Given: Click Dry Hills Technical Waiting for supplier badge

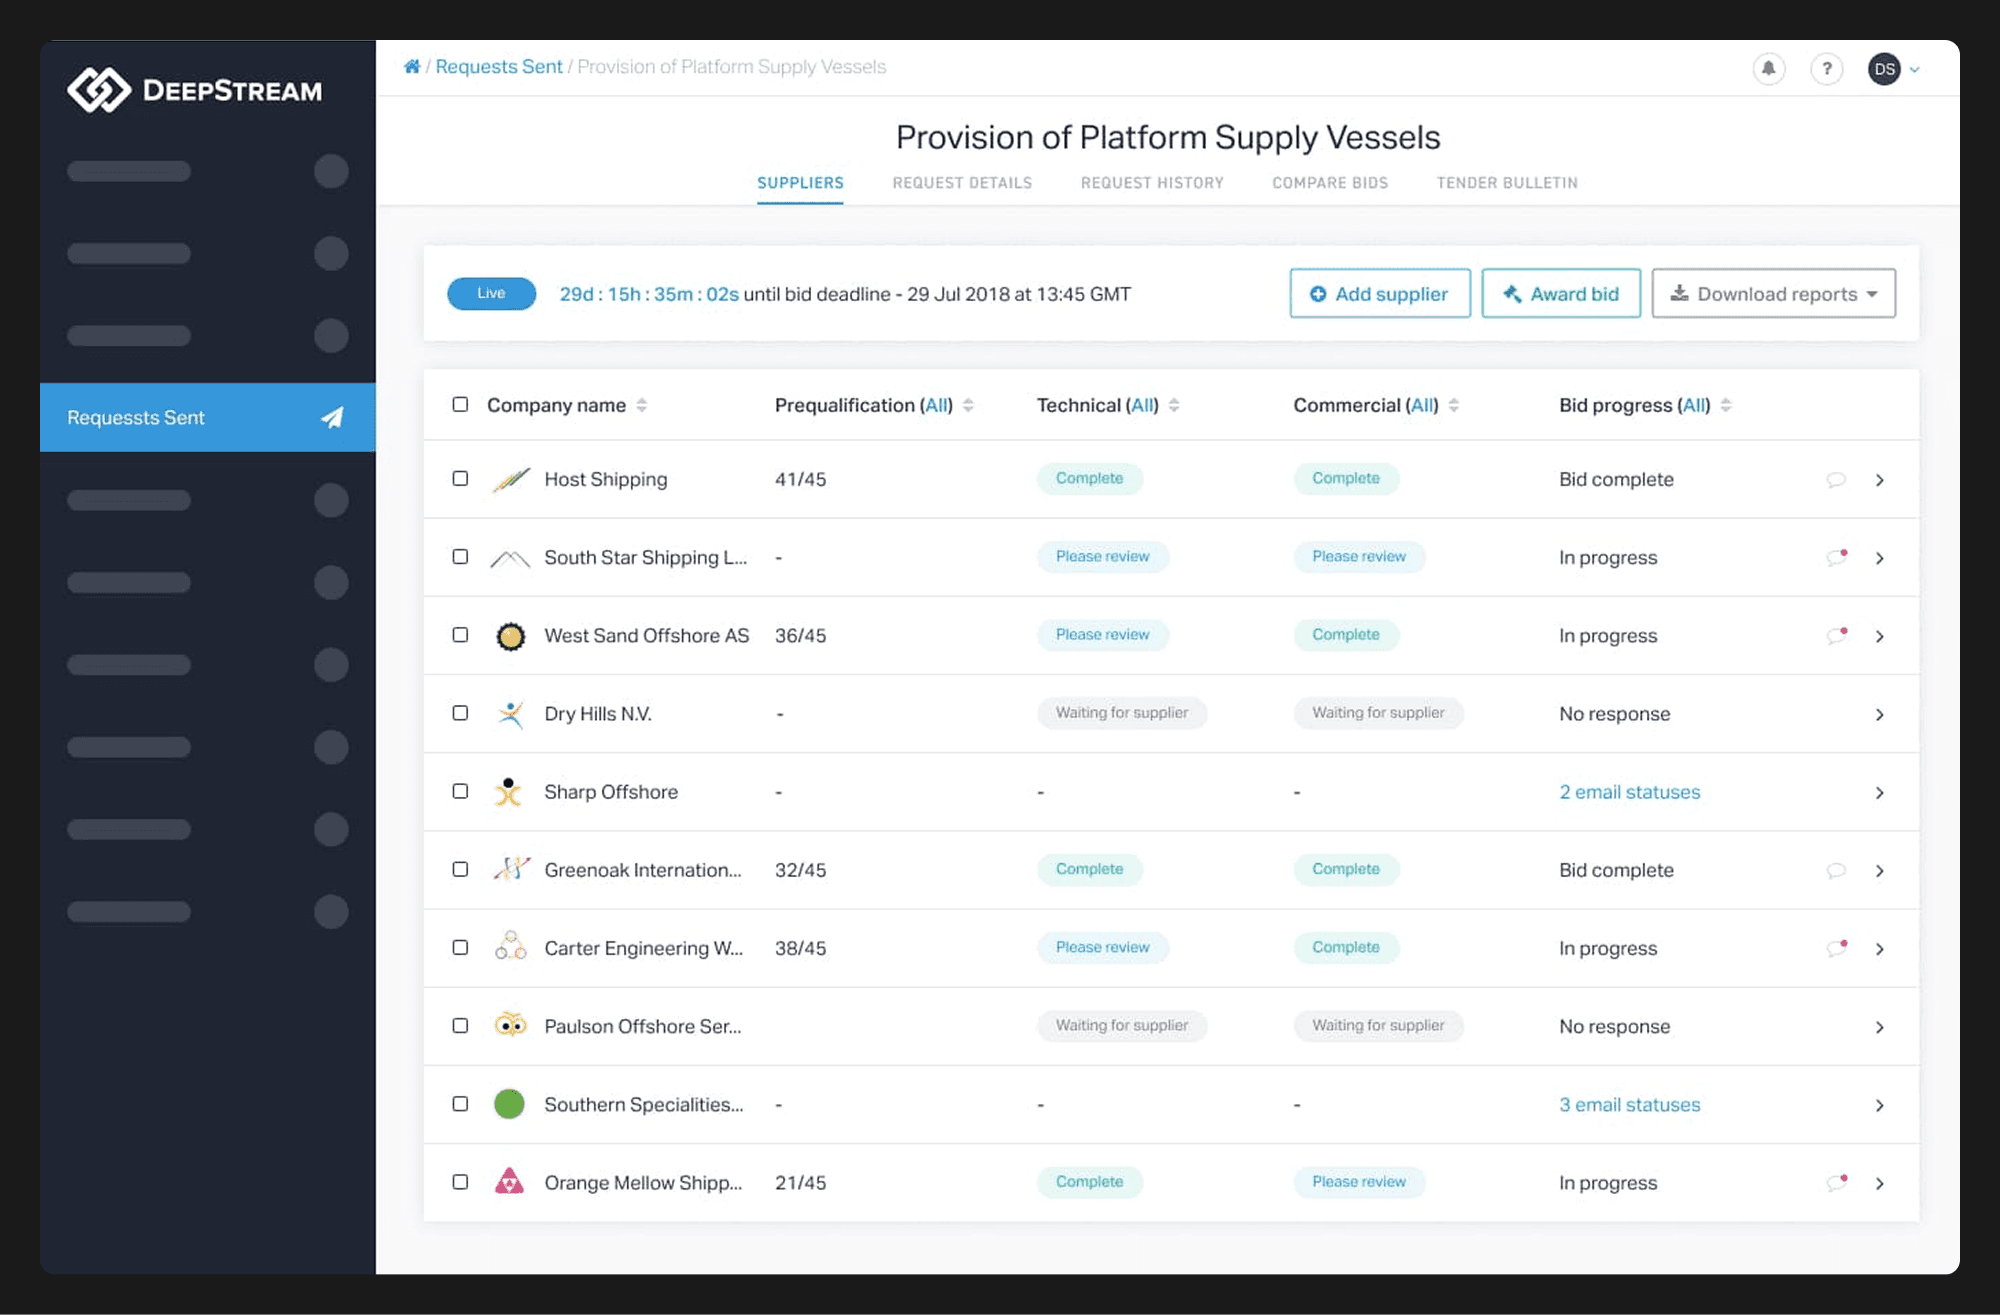Looking at the screenshot, I should (x=1122, y=713).
